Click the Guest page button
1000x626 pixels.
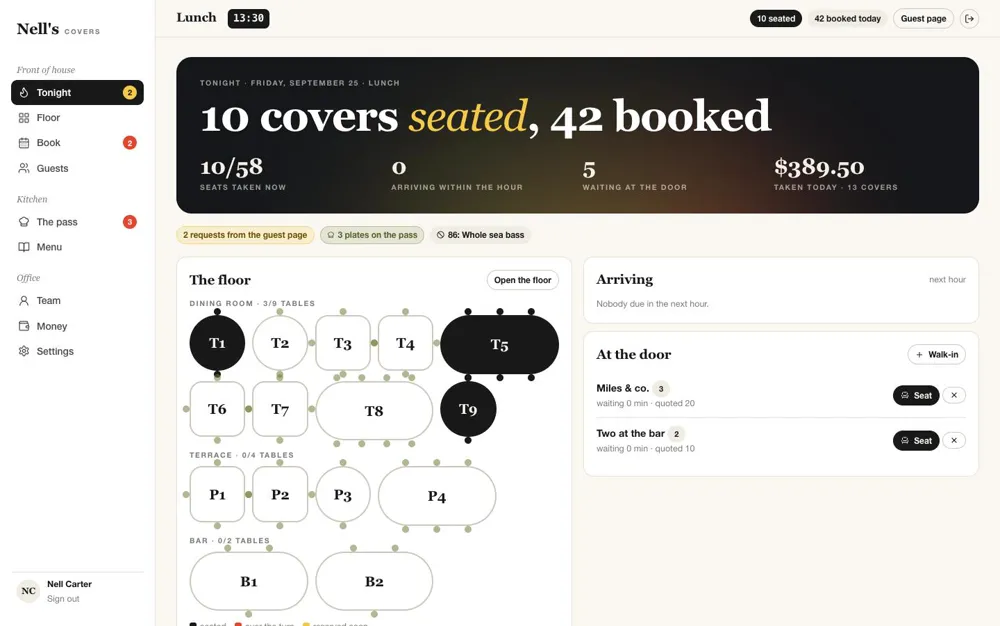tap(923, 18)
